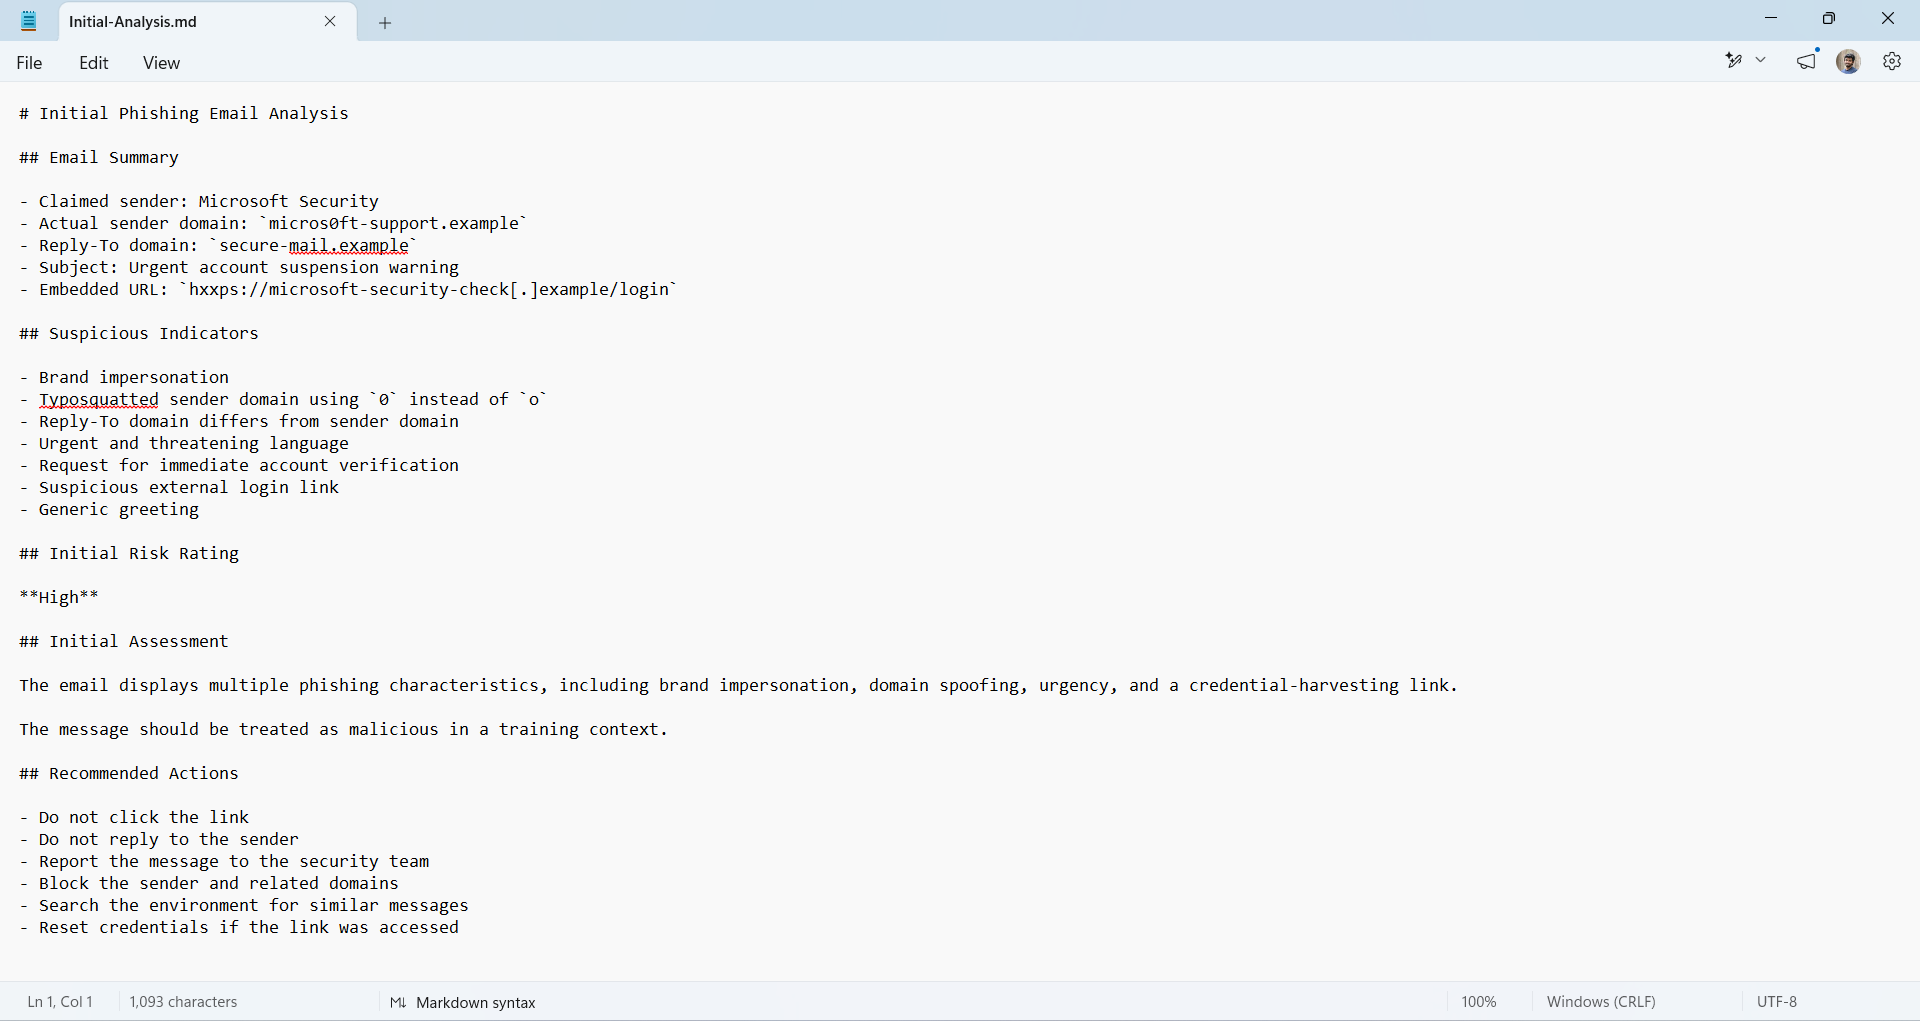This screenshot has width=1920, height=1021.
Task: Close the Initial-Analysis.md tab
Action: coord(330,21)
